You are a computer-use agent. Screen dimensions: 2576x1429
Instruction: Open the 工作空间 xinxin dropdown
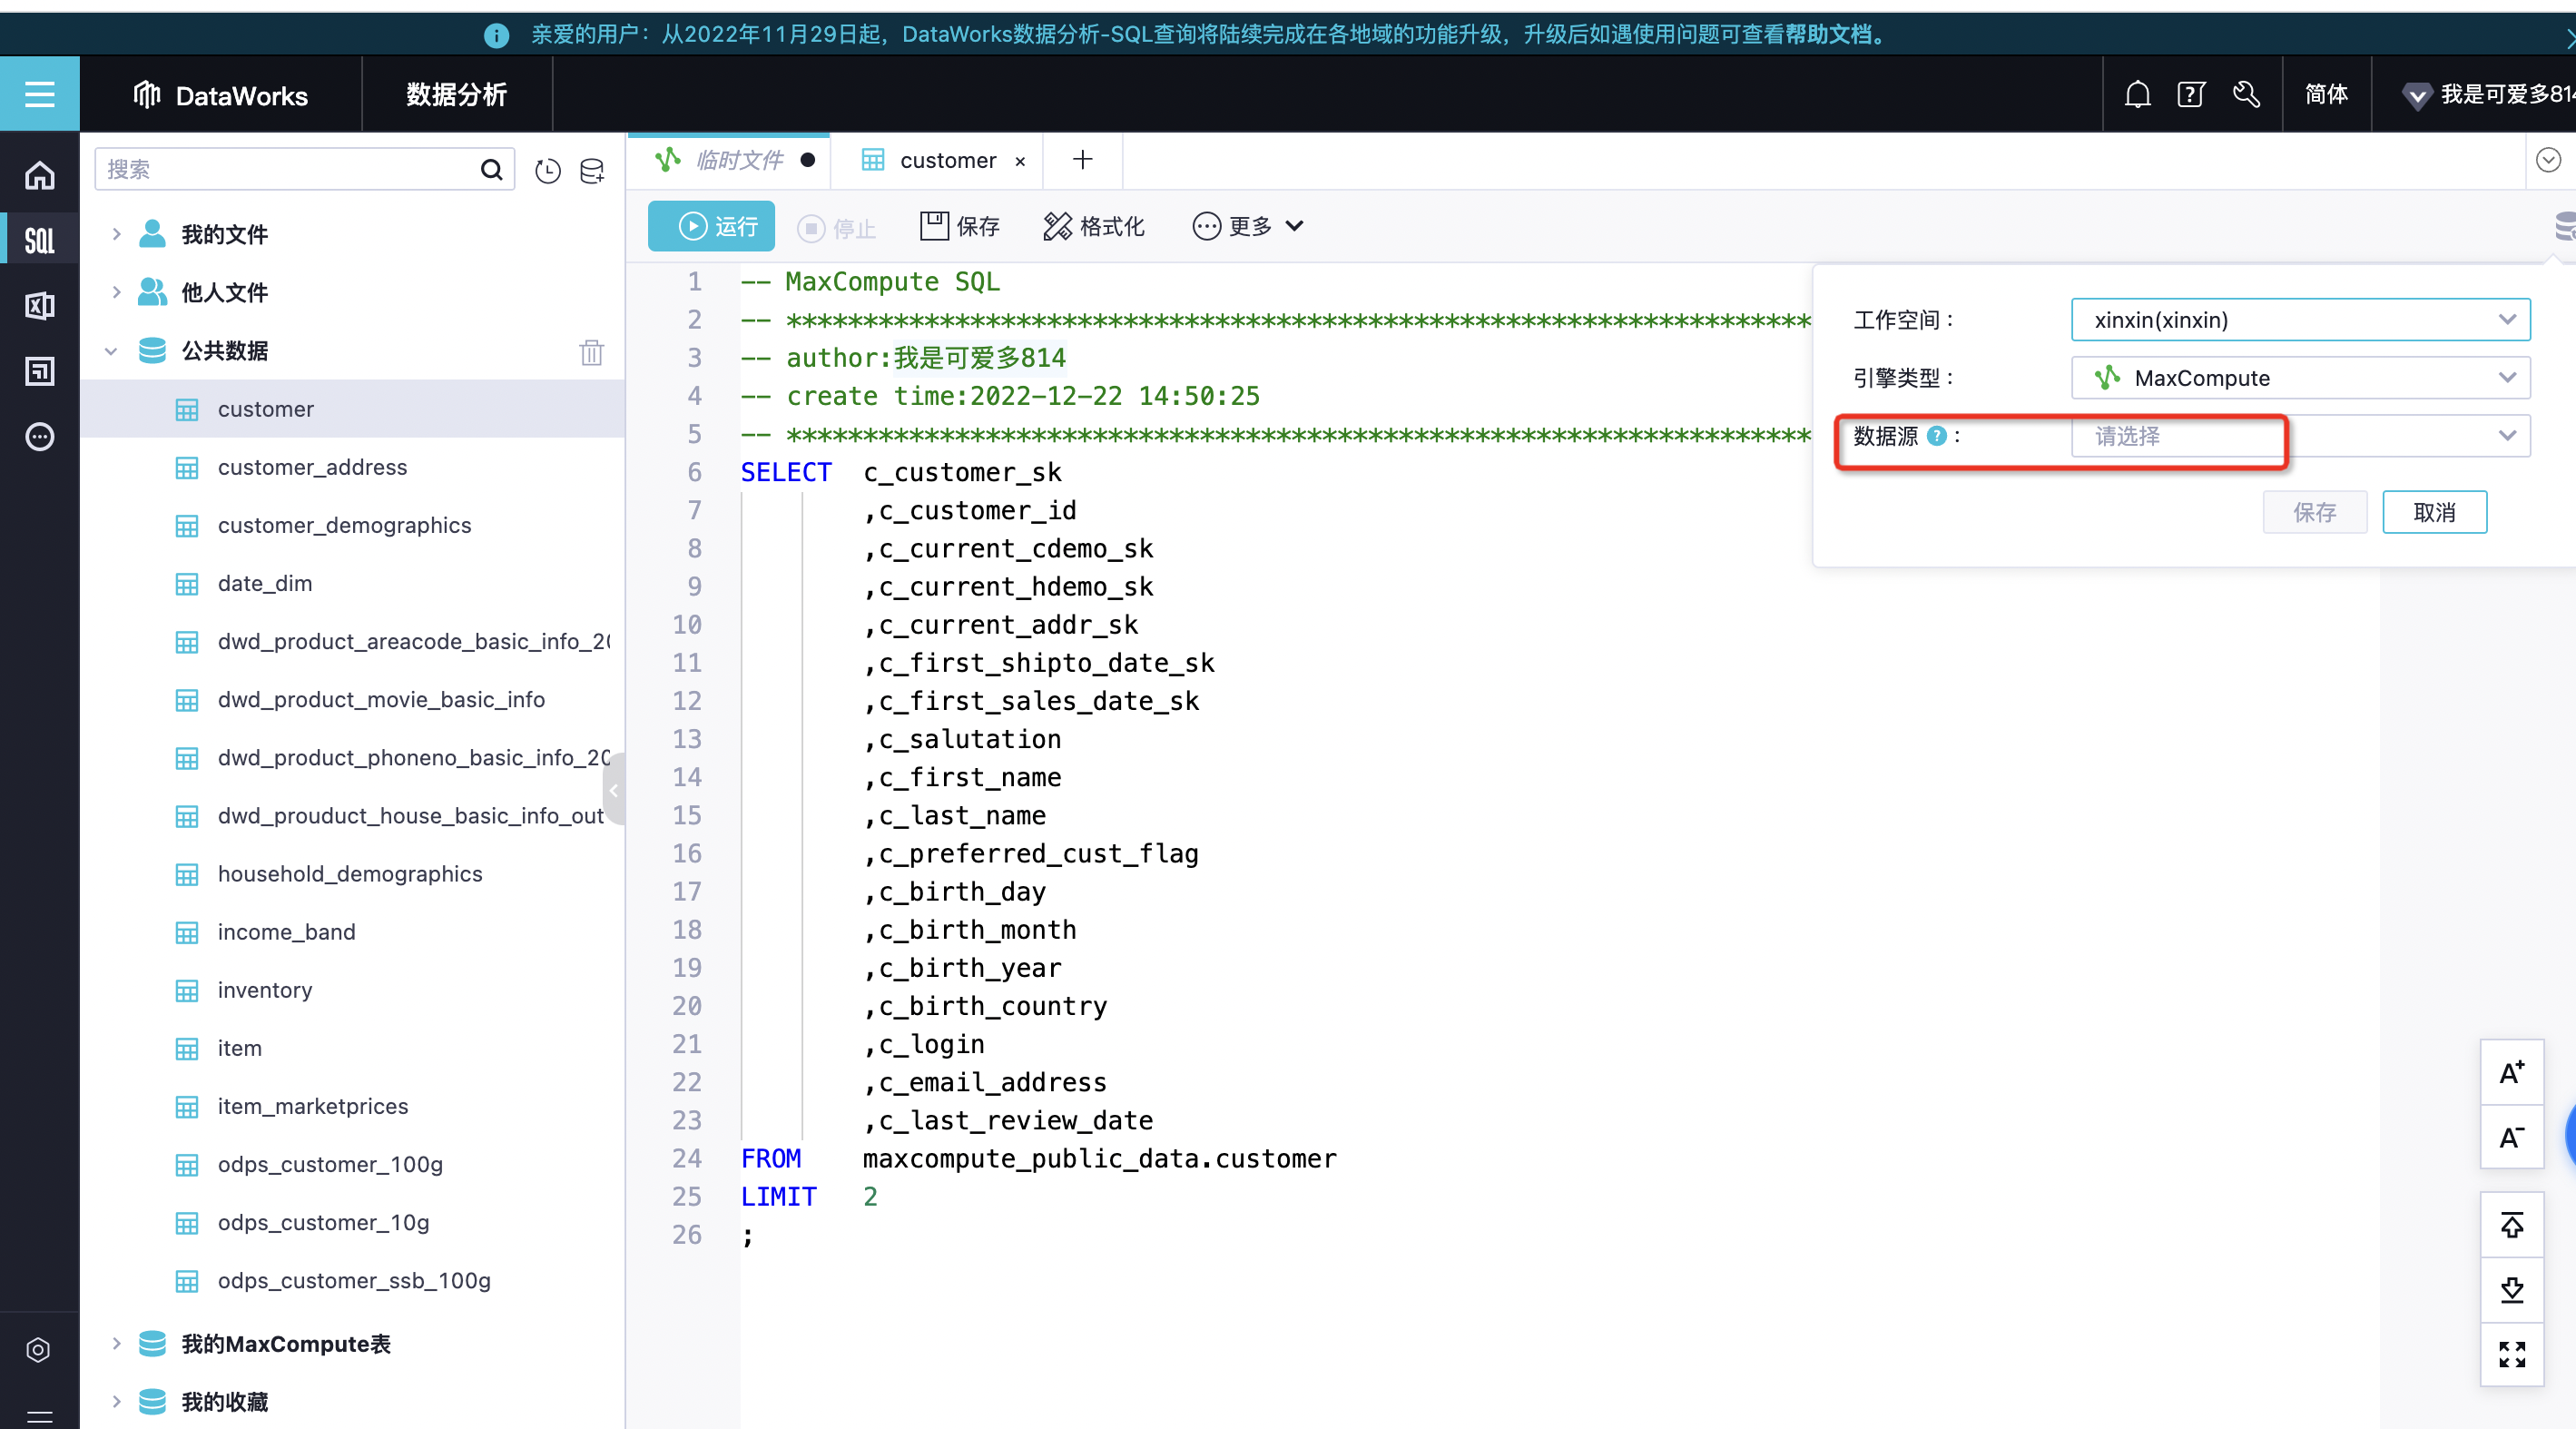[2300, 320]
